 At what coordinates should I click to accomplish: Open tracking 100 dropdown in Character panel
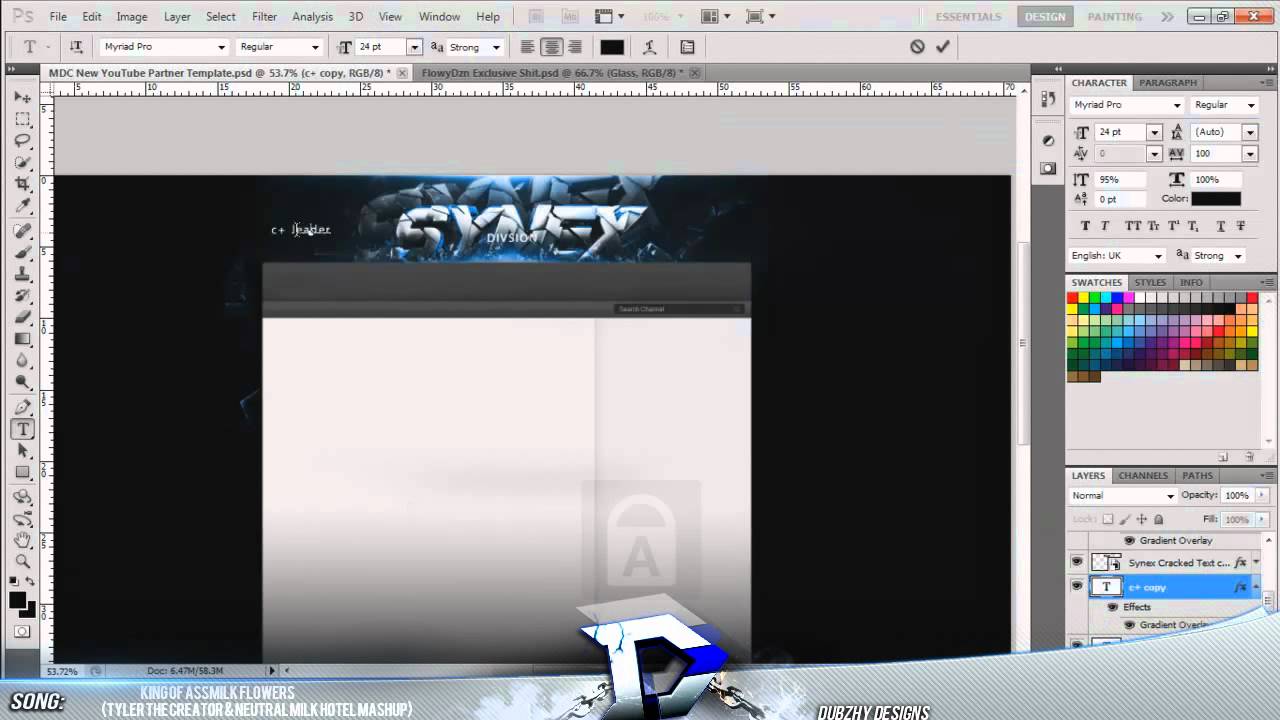1250,154
